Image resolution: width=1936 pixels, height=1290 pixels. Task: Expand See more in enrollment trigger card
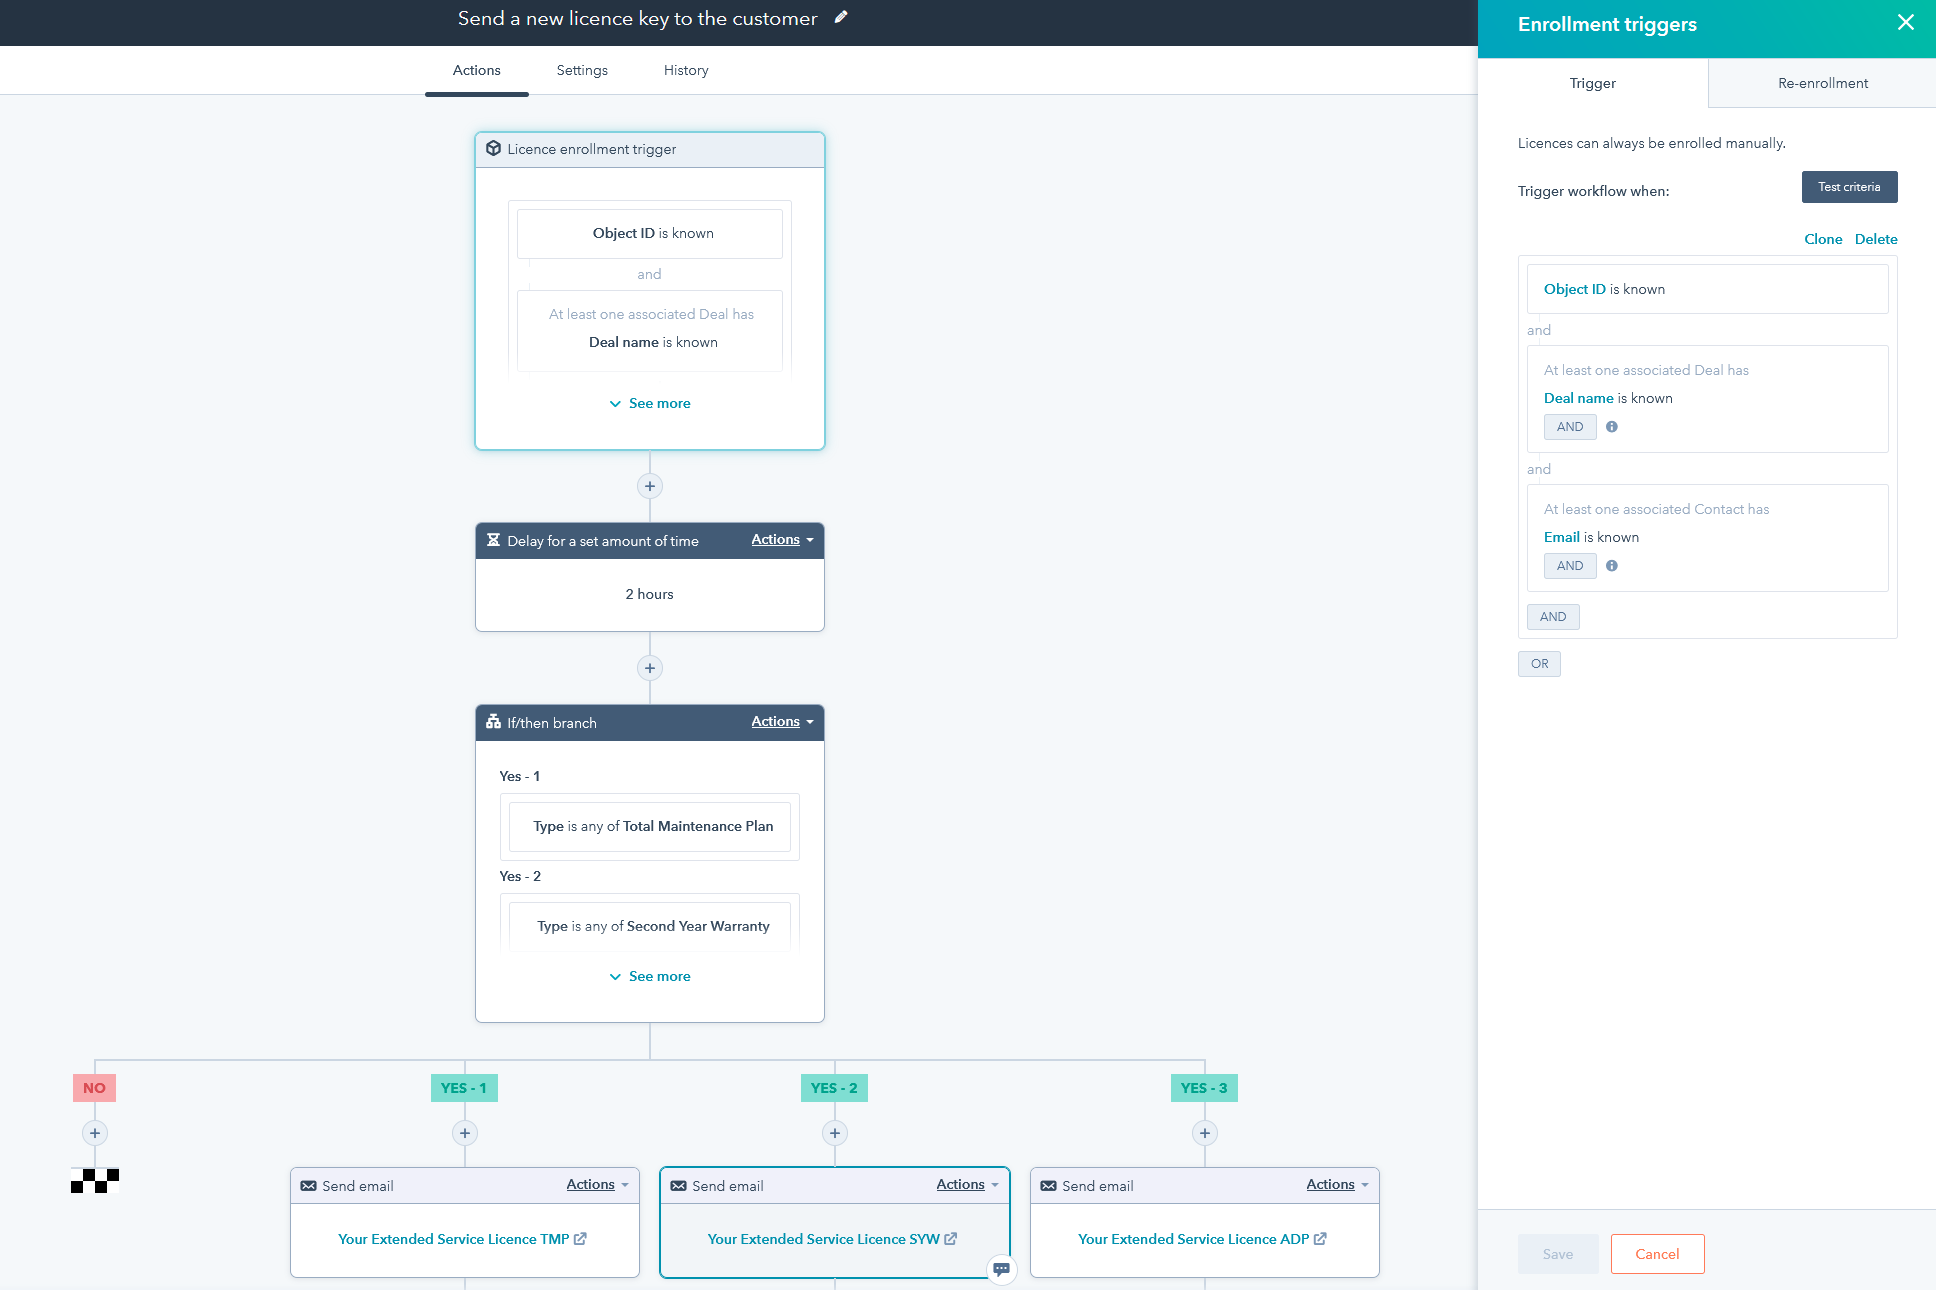tap(650, 403)
